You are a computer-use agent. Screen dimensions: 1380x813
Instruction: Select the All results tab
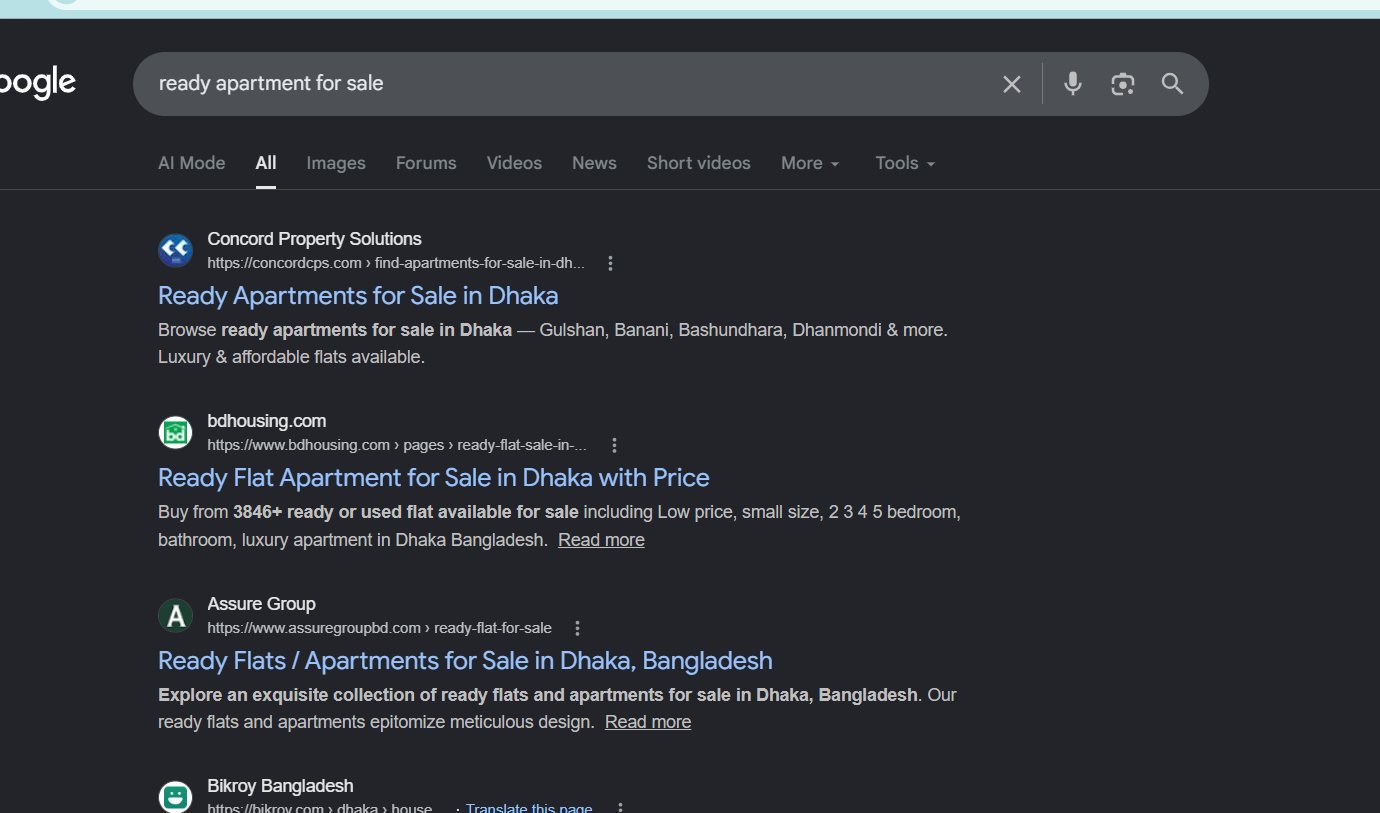(266, 163)
